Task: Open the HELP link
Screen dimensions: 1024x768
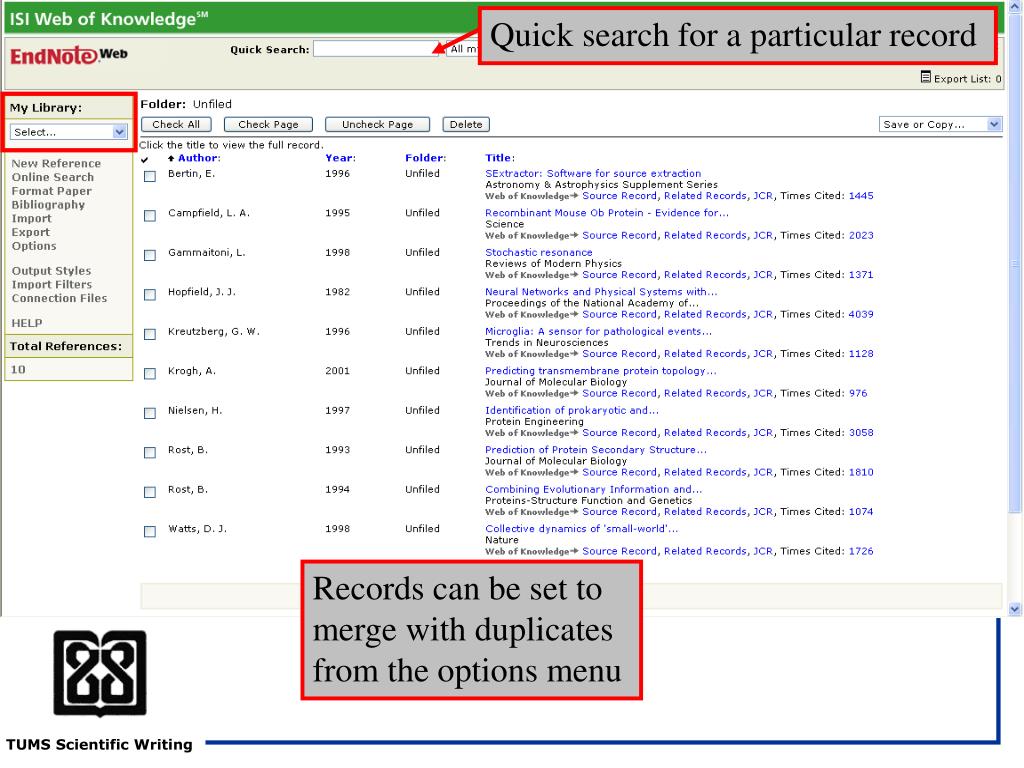Action: [x=27, y=323]
